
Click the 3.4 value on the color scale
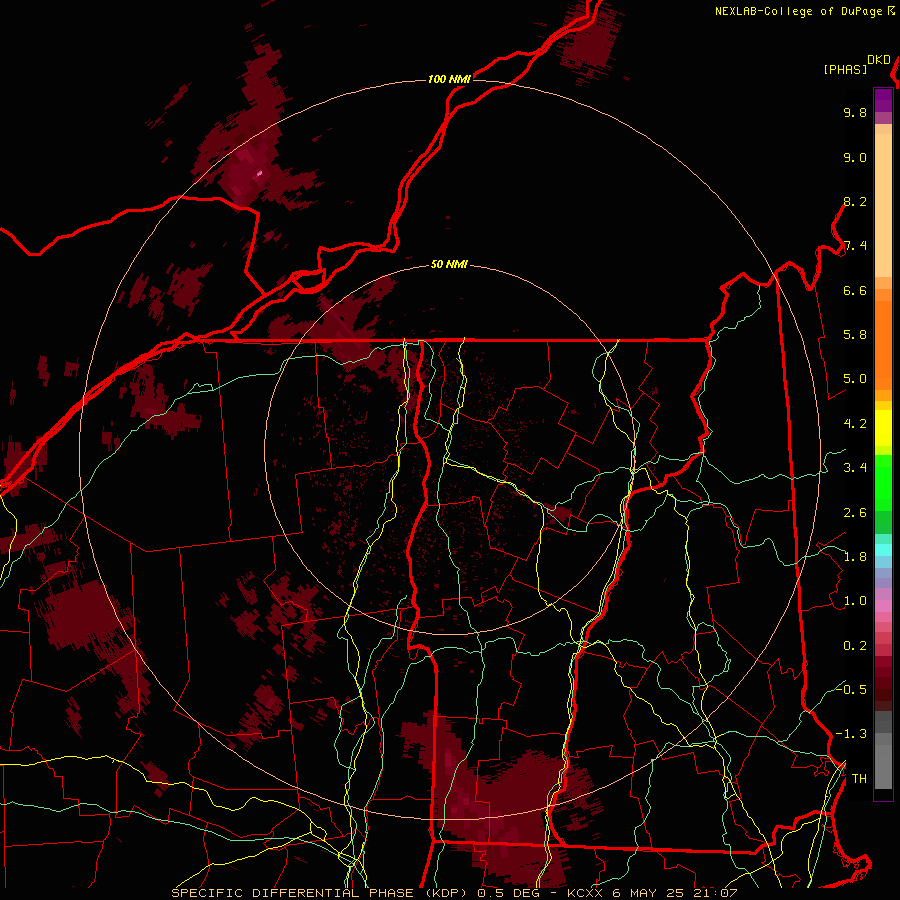[855, 468]
